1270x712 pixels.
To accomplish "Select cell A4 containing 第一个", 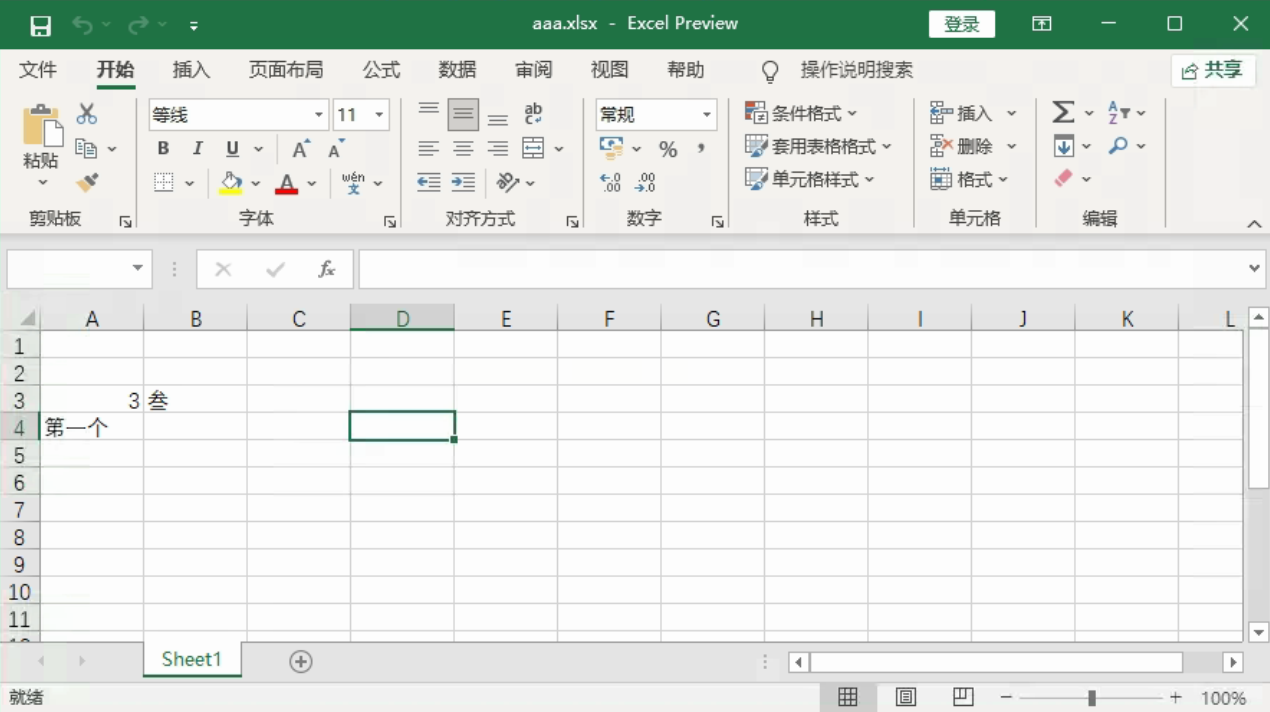I will point(91,427).
